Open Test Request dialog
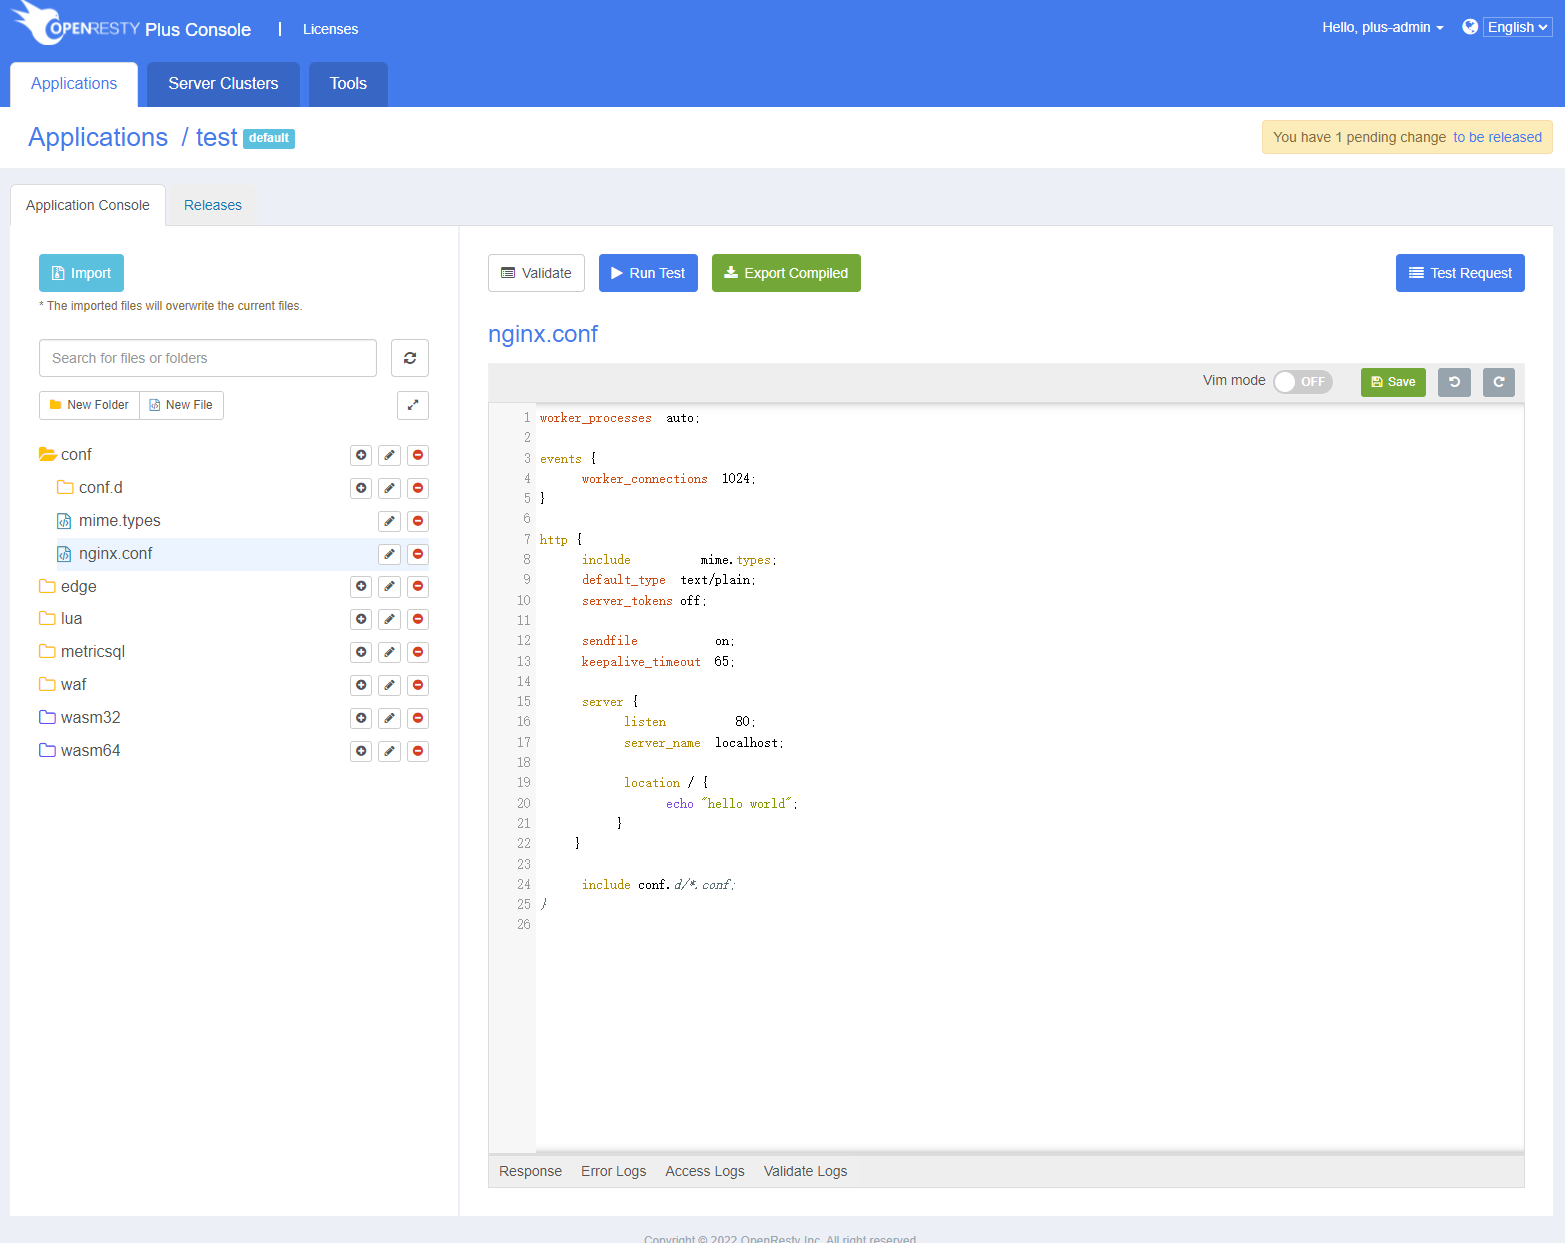1565x1243 pixels. (x=1460, y=273)
